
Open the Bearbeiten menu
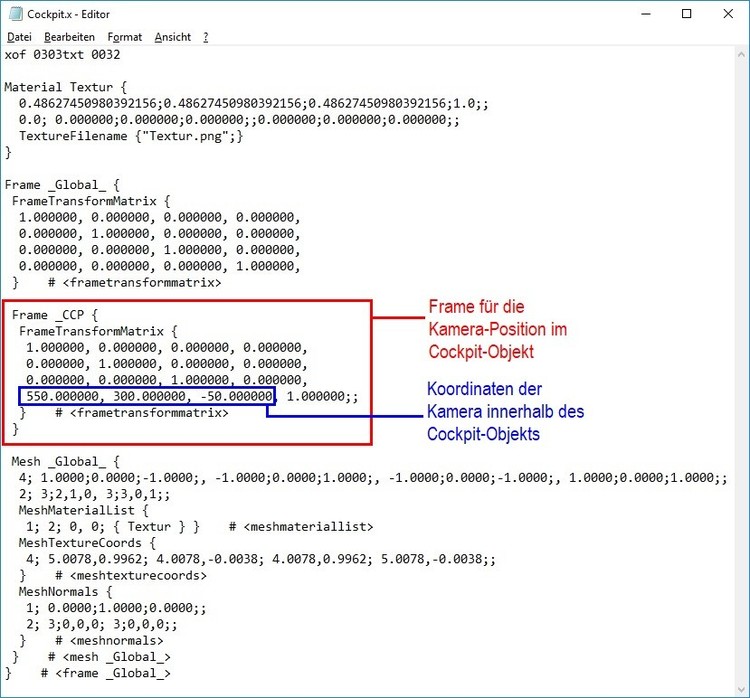click(x=69, y=37)
